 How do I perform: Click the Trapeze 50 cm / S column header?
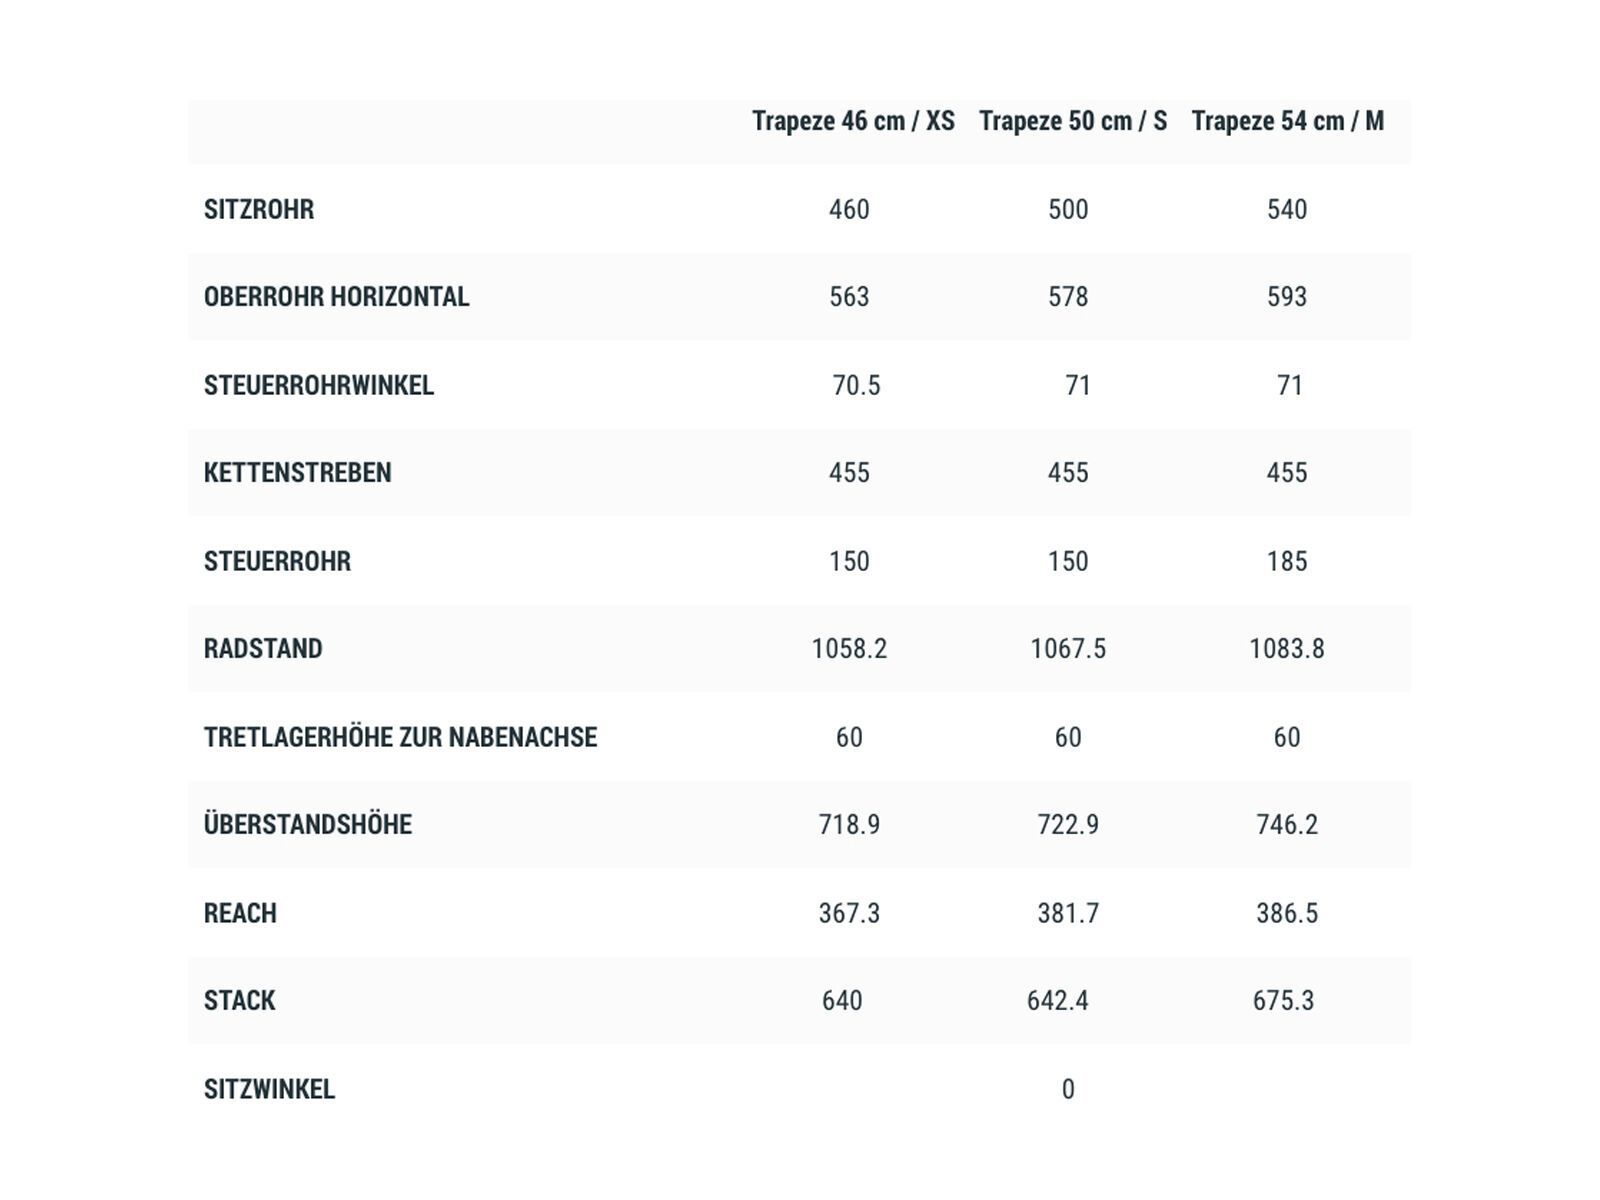tap(1072, 121)
